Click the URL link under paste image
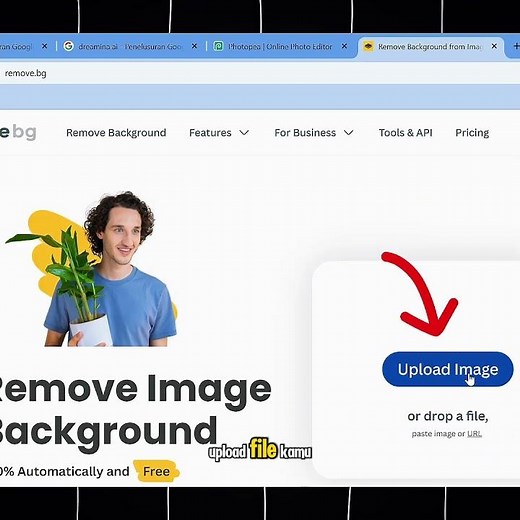Screen dimensions: 520x520 (x=474, y=434)
